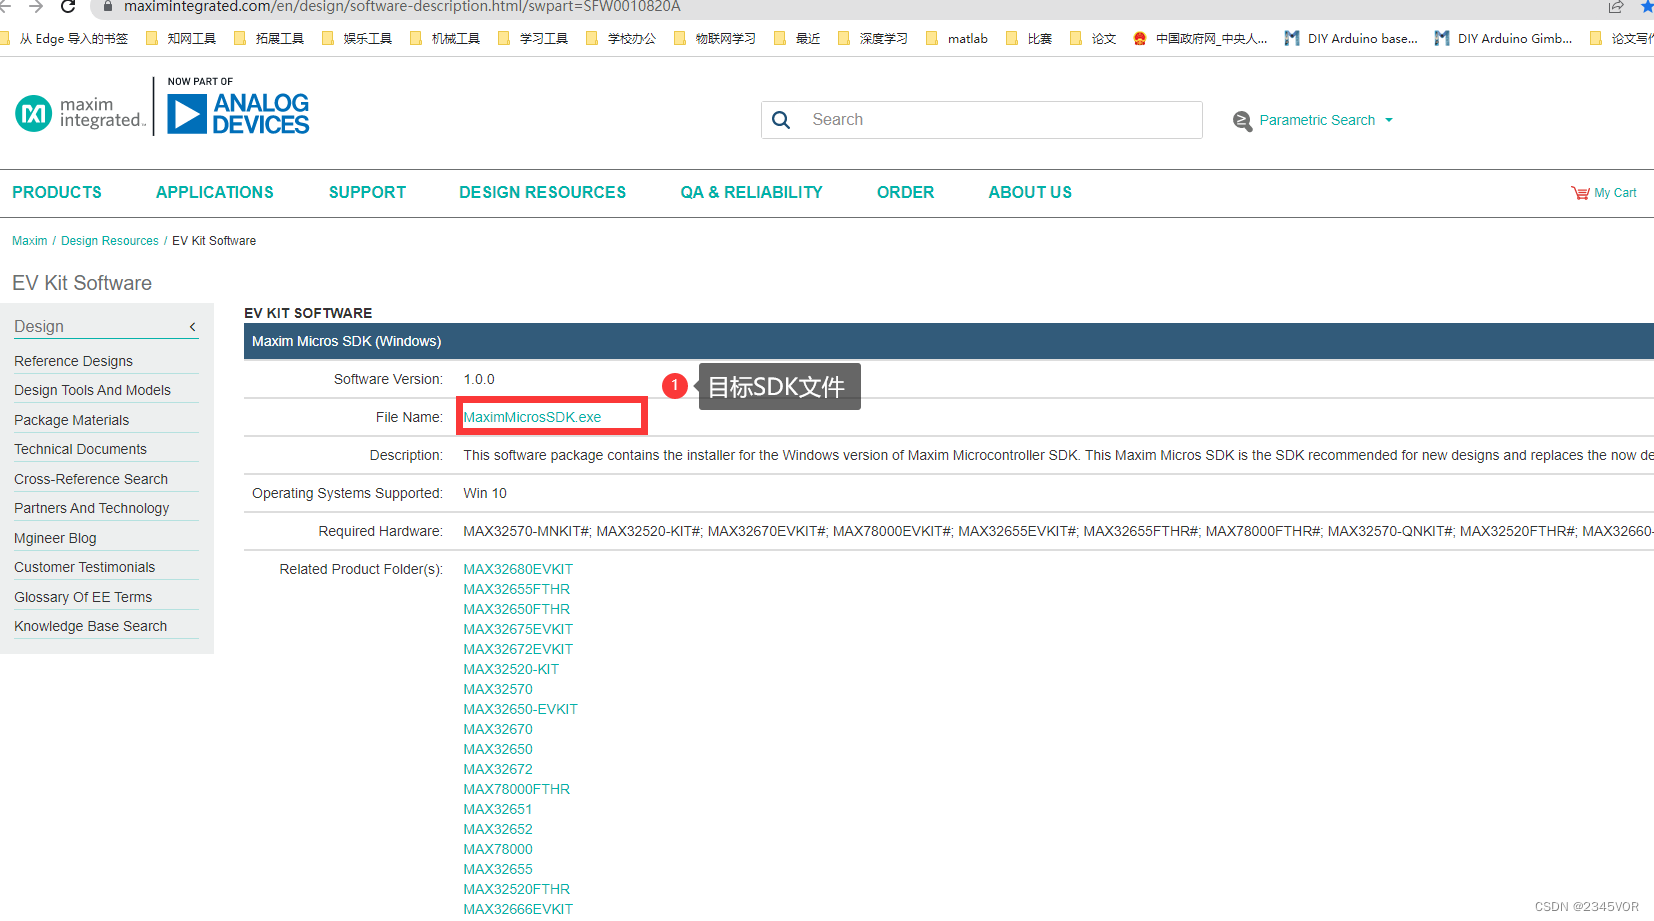This screenshot has height=921, width=1654.
Task: Click the browser forward arrow
Action: click(36, 6)
